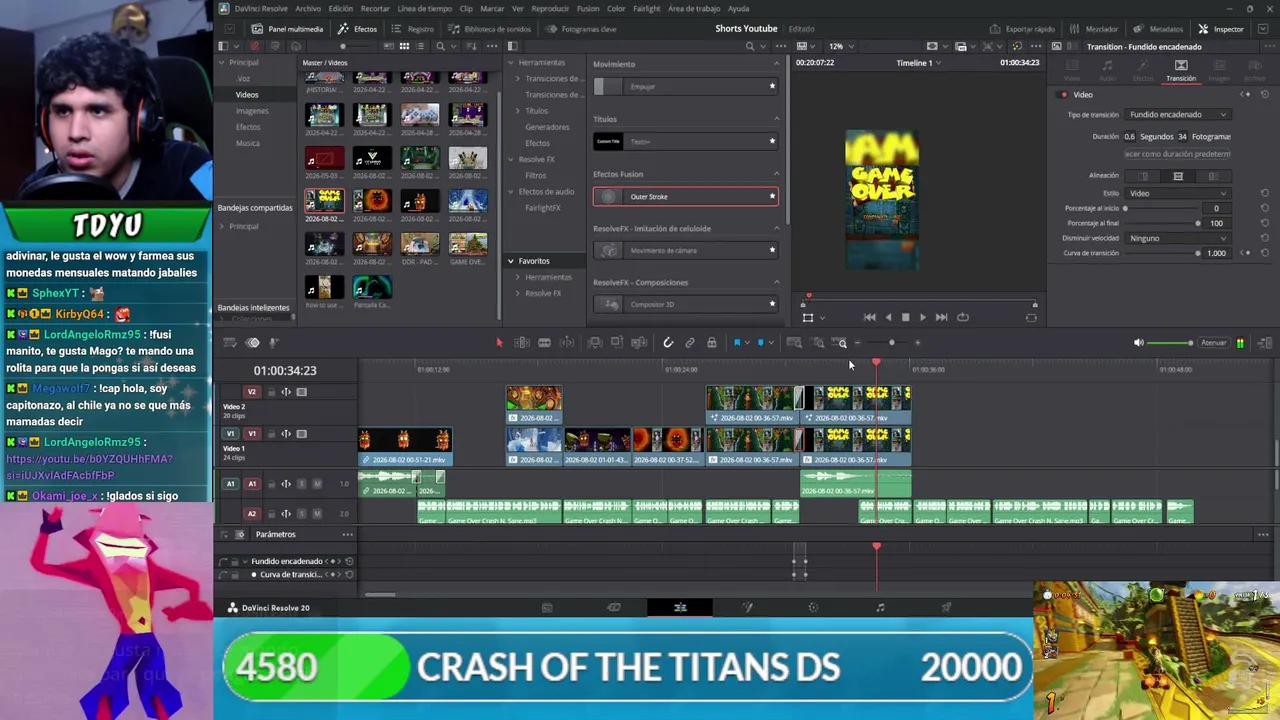Toggle the Video transition enable switch

pos(1064,95)
